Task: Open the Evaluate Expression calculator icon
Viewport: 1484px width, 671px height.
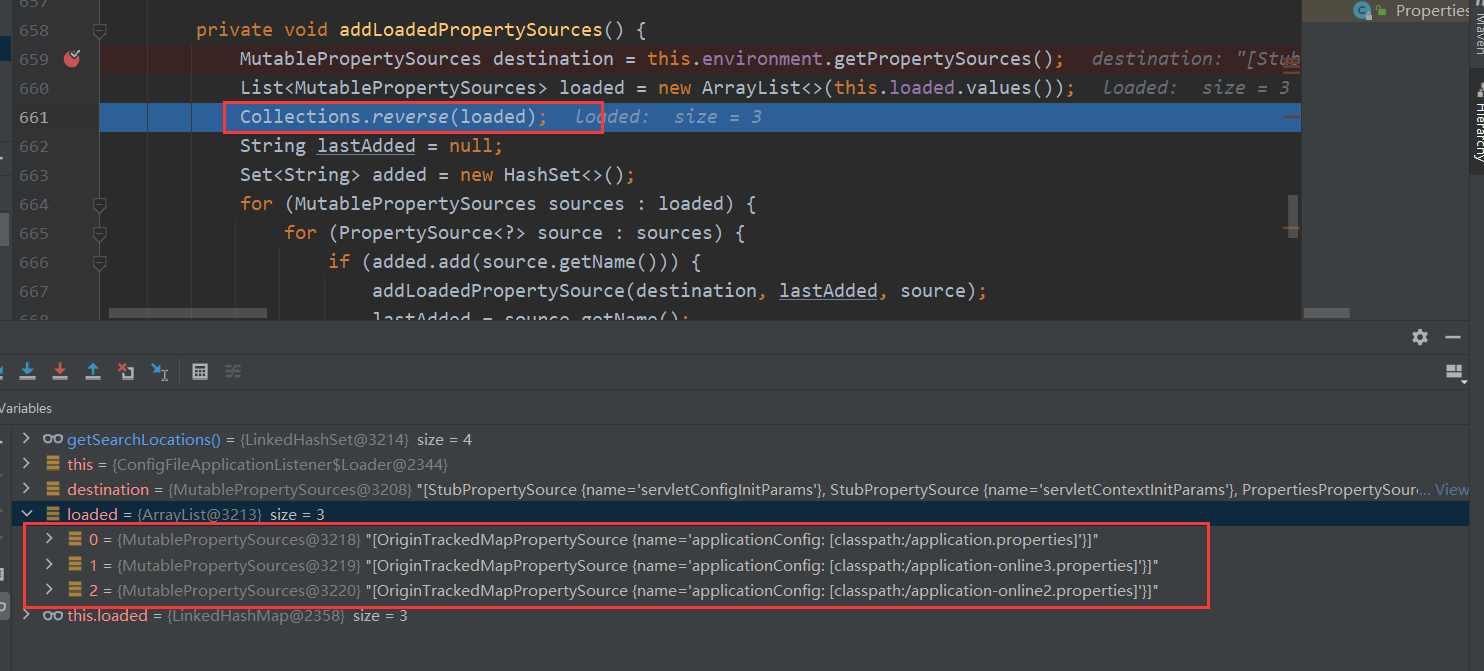Action: point(200,371)
